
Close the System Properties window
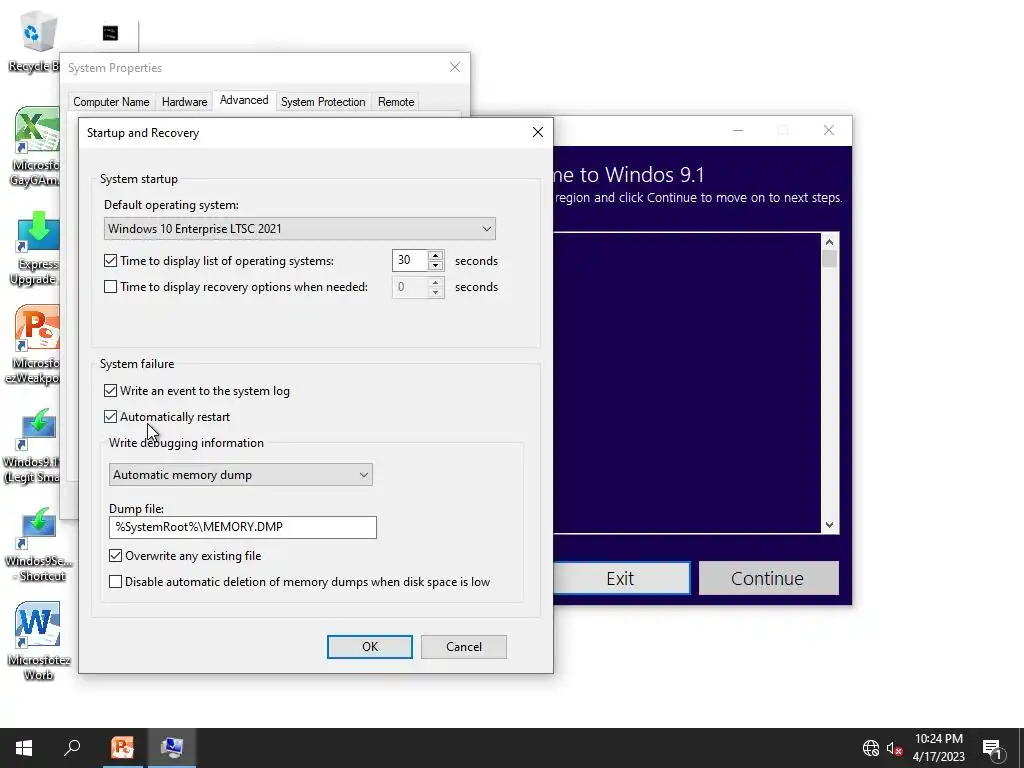[455, 67]
